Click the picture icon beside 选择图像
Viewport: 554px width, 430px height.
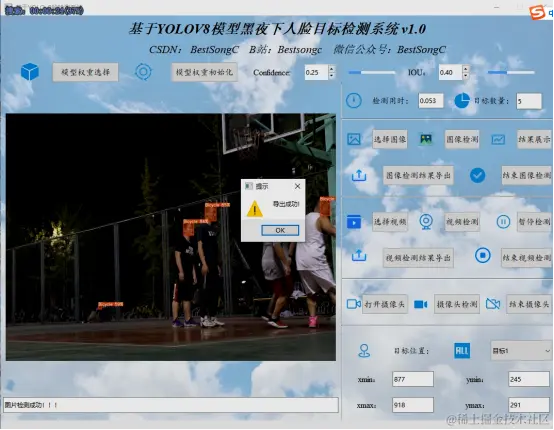(x=354, y=139)
